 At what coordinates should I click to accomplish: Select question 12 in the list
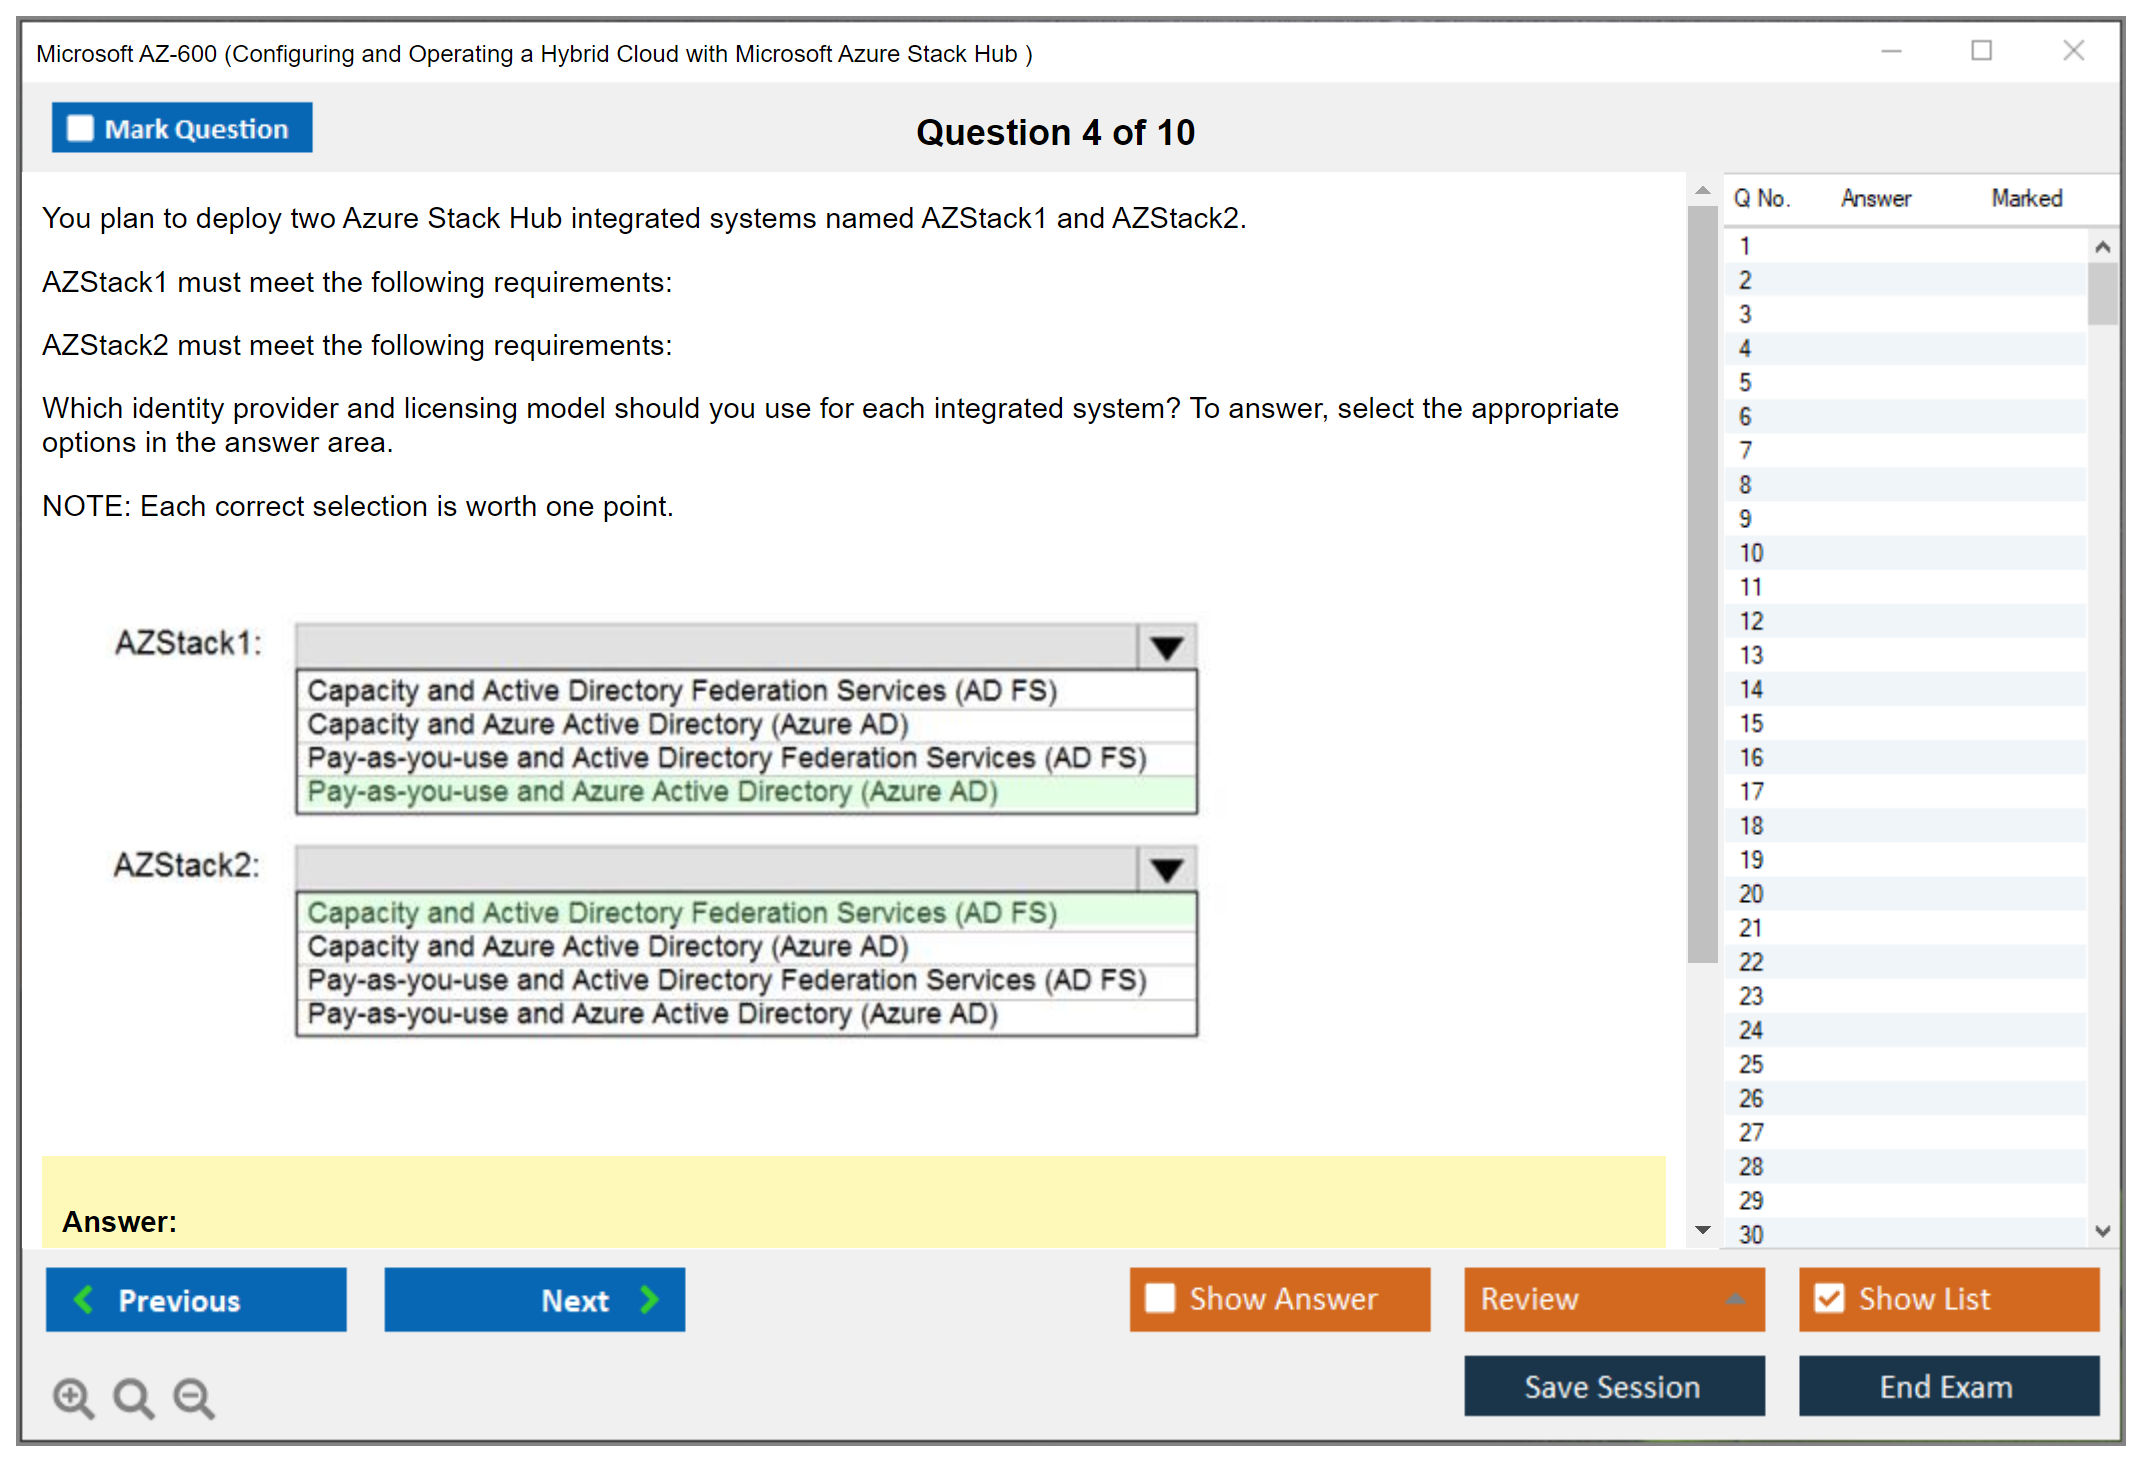(1752, 621)
